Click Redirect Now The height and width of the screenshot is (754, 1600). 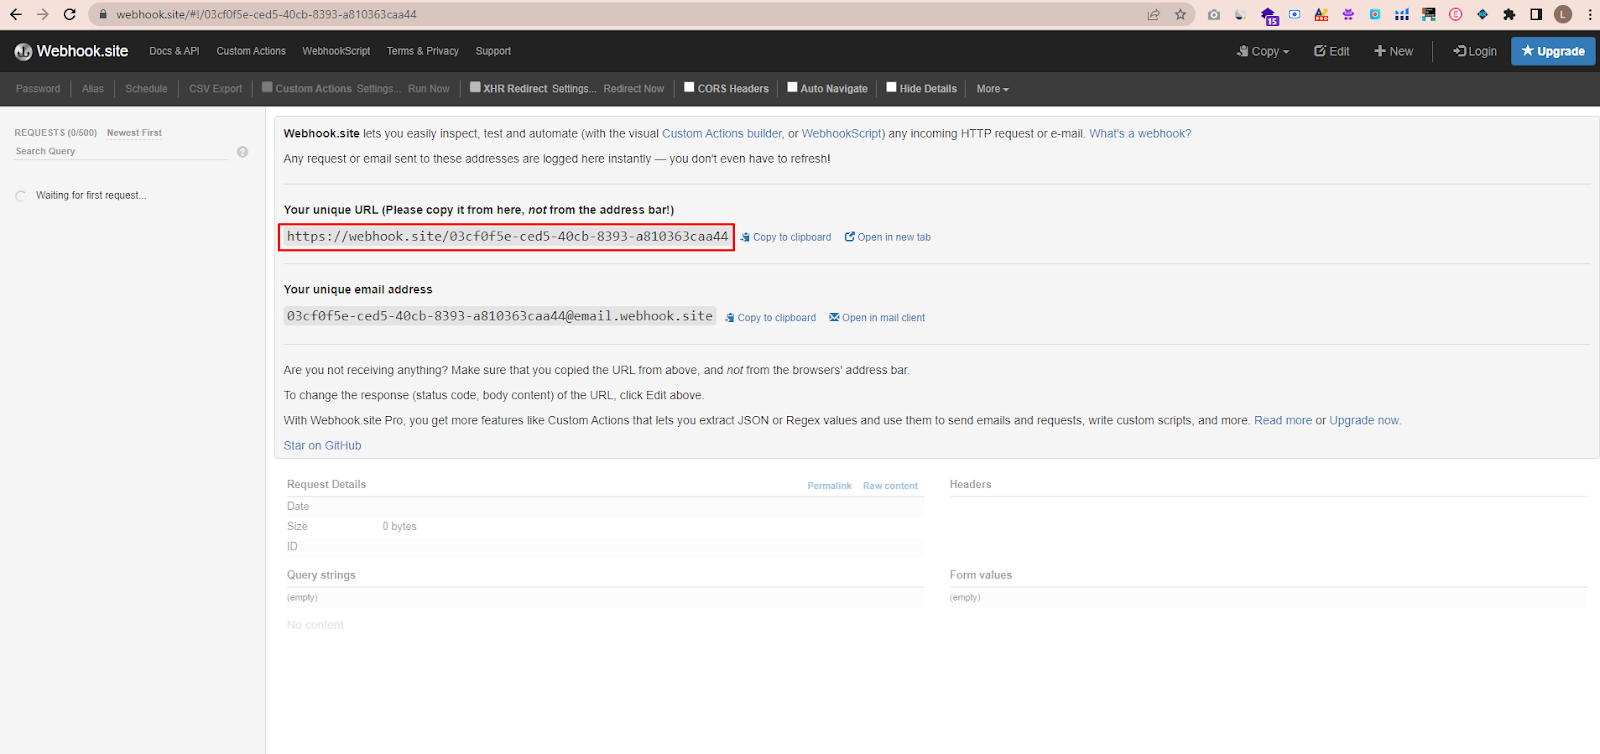[634, 89]
